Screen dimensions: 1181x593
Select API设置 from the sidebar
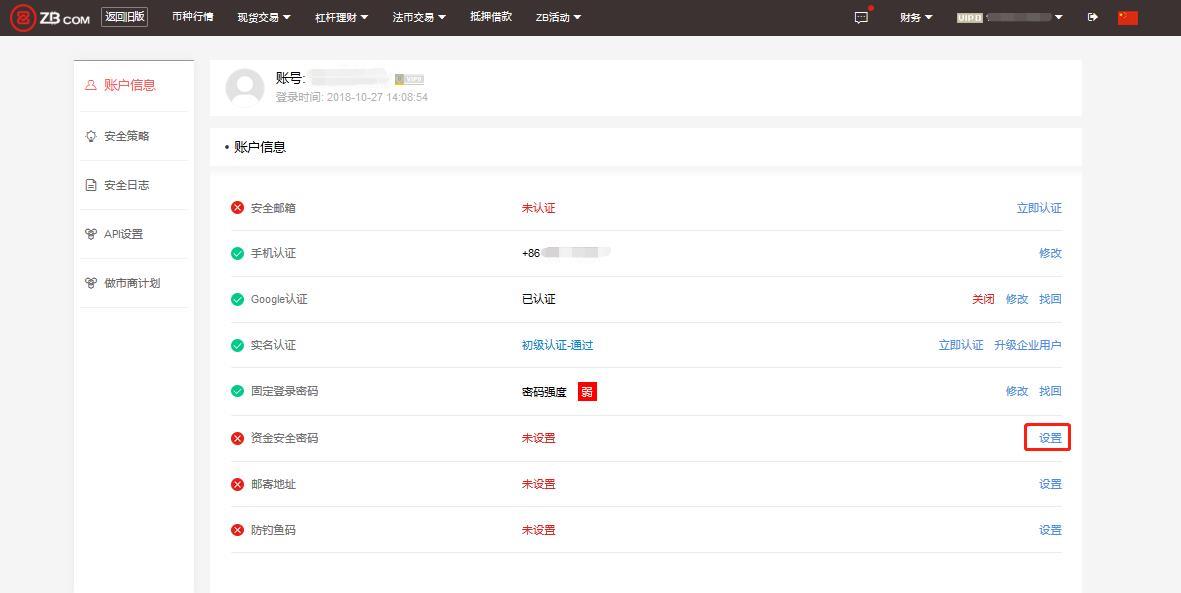(123, 234)
